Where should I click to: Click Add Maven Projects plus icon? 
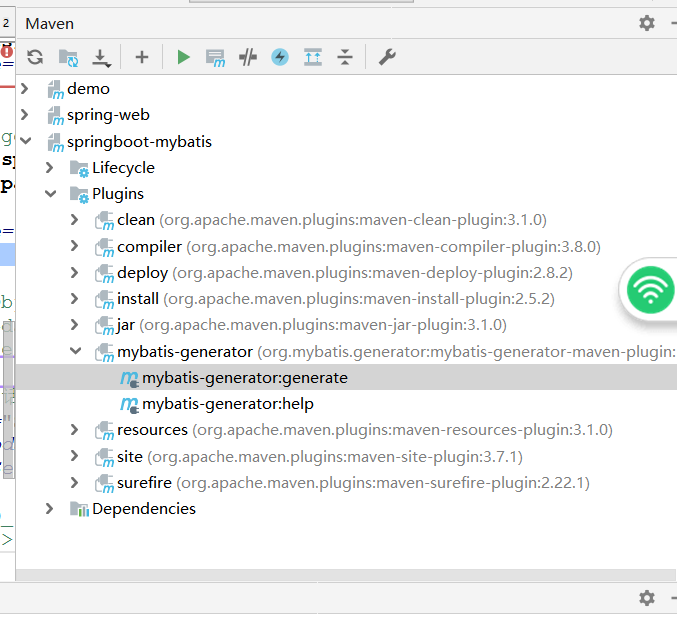click(142, 57)
